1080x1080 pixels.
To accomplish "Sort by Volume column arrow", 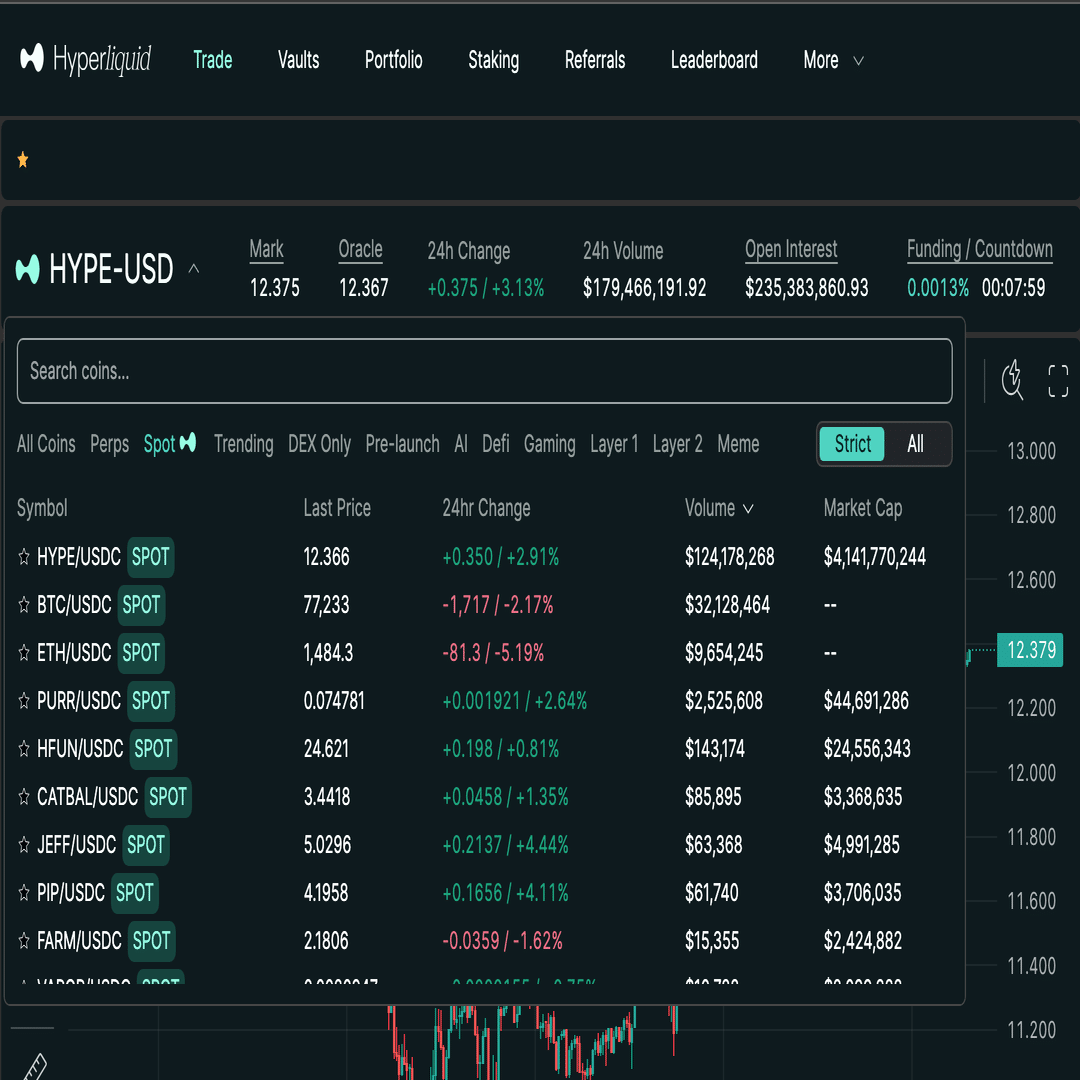I will point(748,509).
